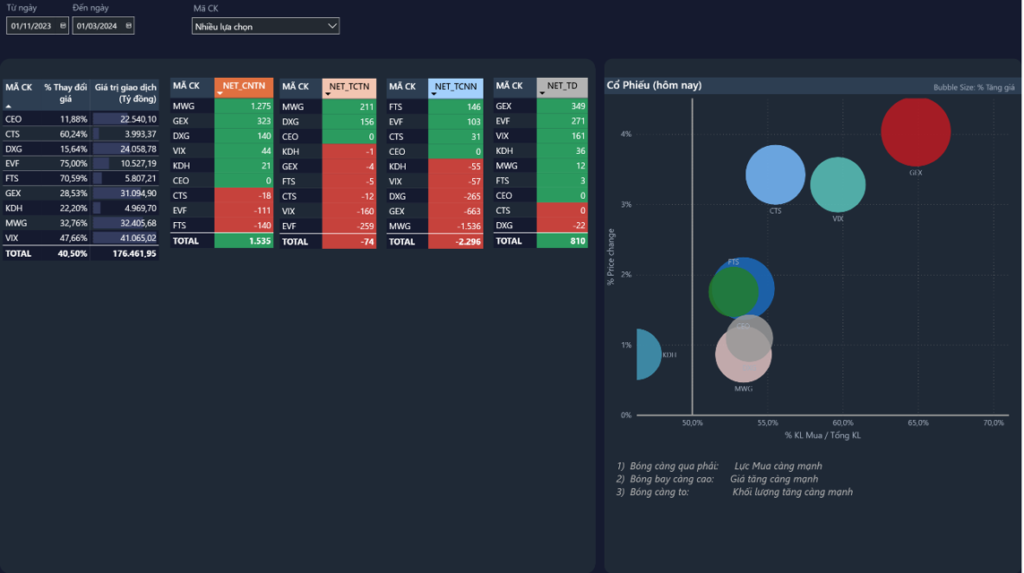Click the sort arrow under NET_TD header
Viewport: 1024px width, 573px height.
coord(542,94)
